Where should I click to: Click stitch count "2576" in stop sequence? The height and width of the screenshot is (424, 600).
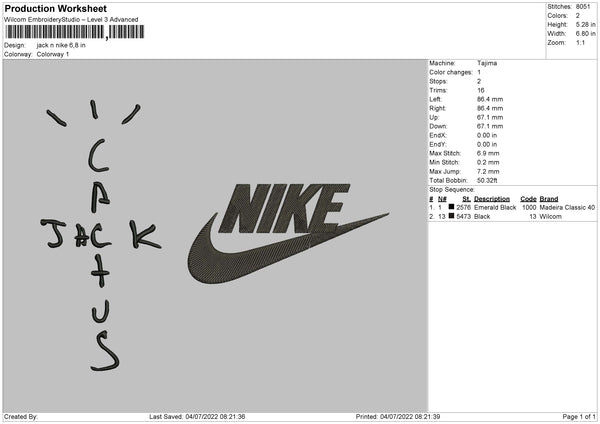[463, 207]
